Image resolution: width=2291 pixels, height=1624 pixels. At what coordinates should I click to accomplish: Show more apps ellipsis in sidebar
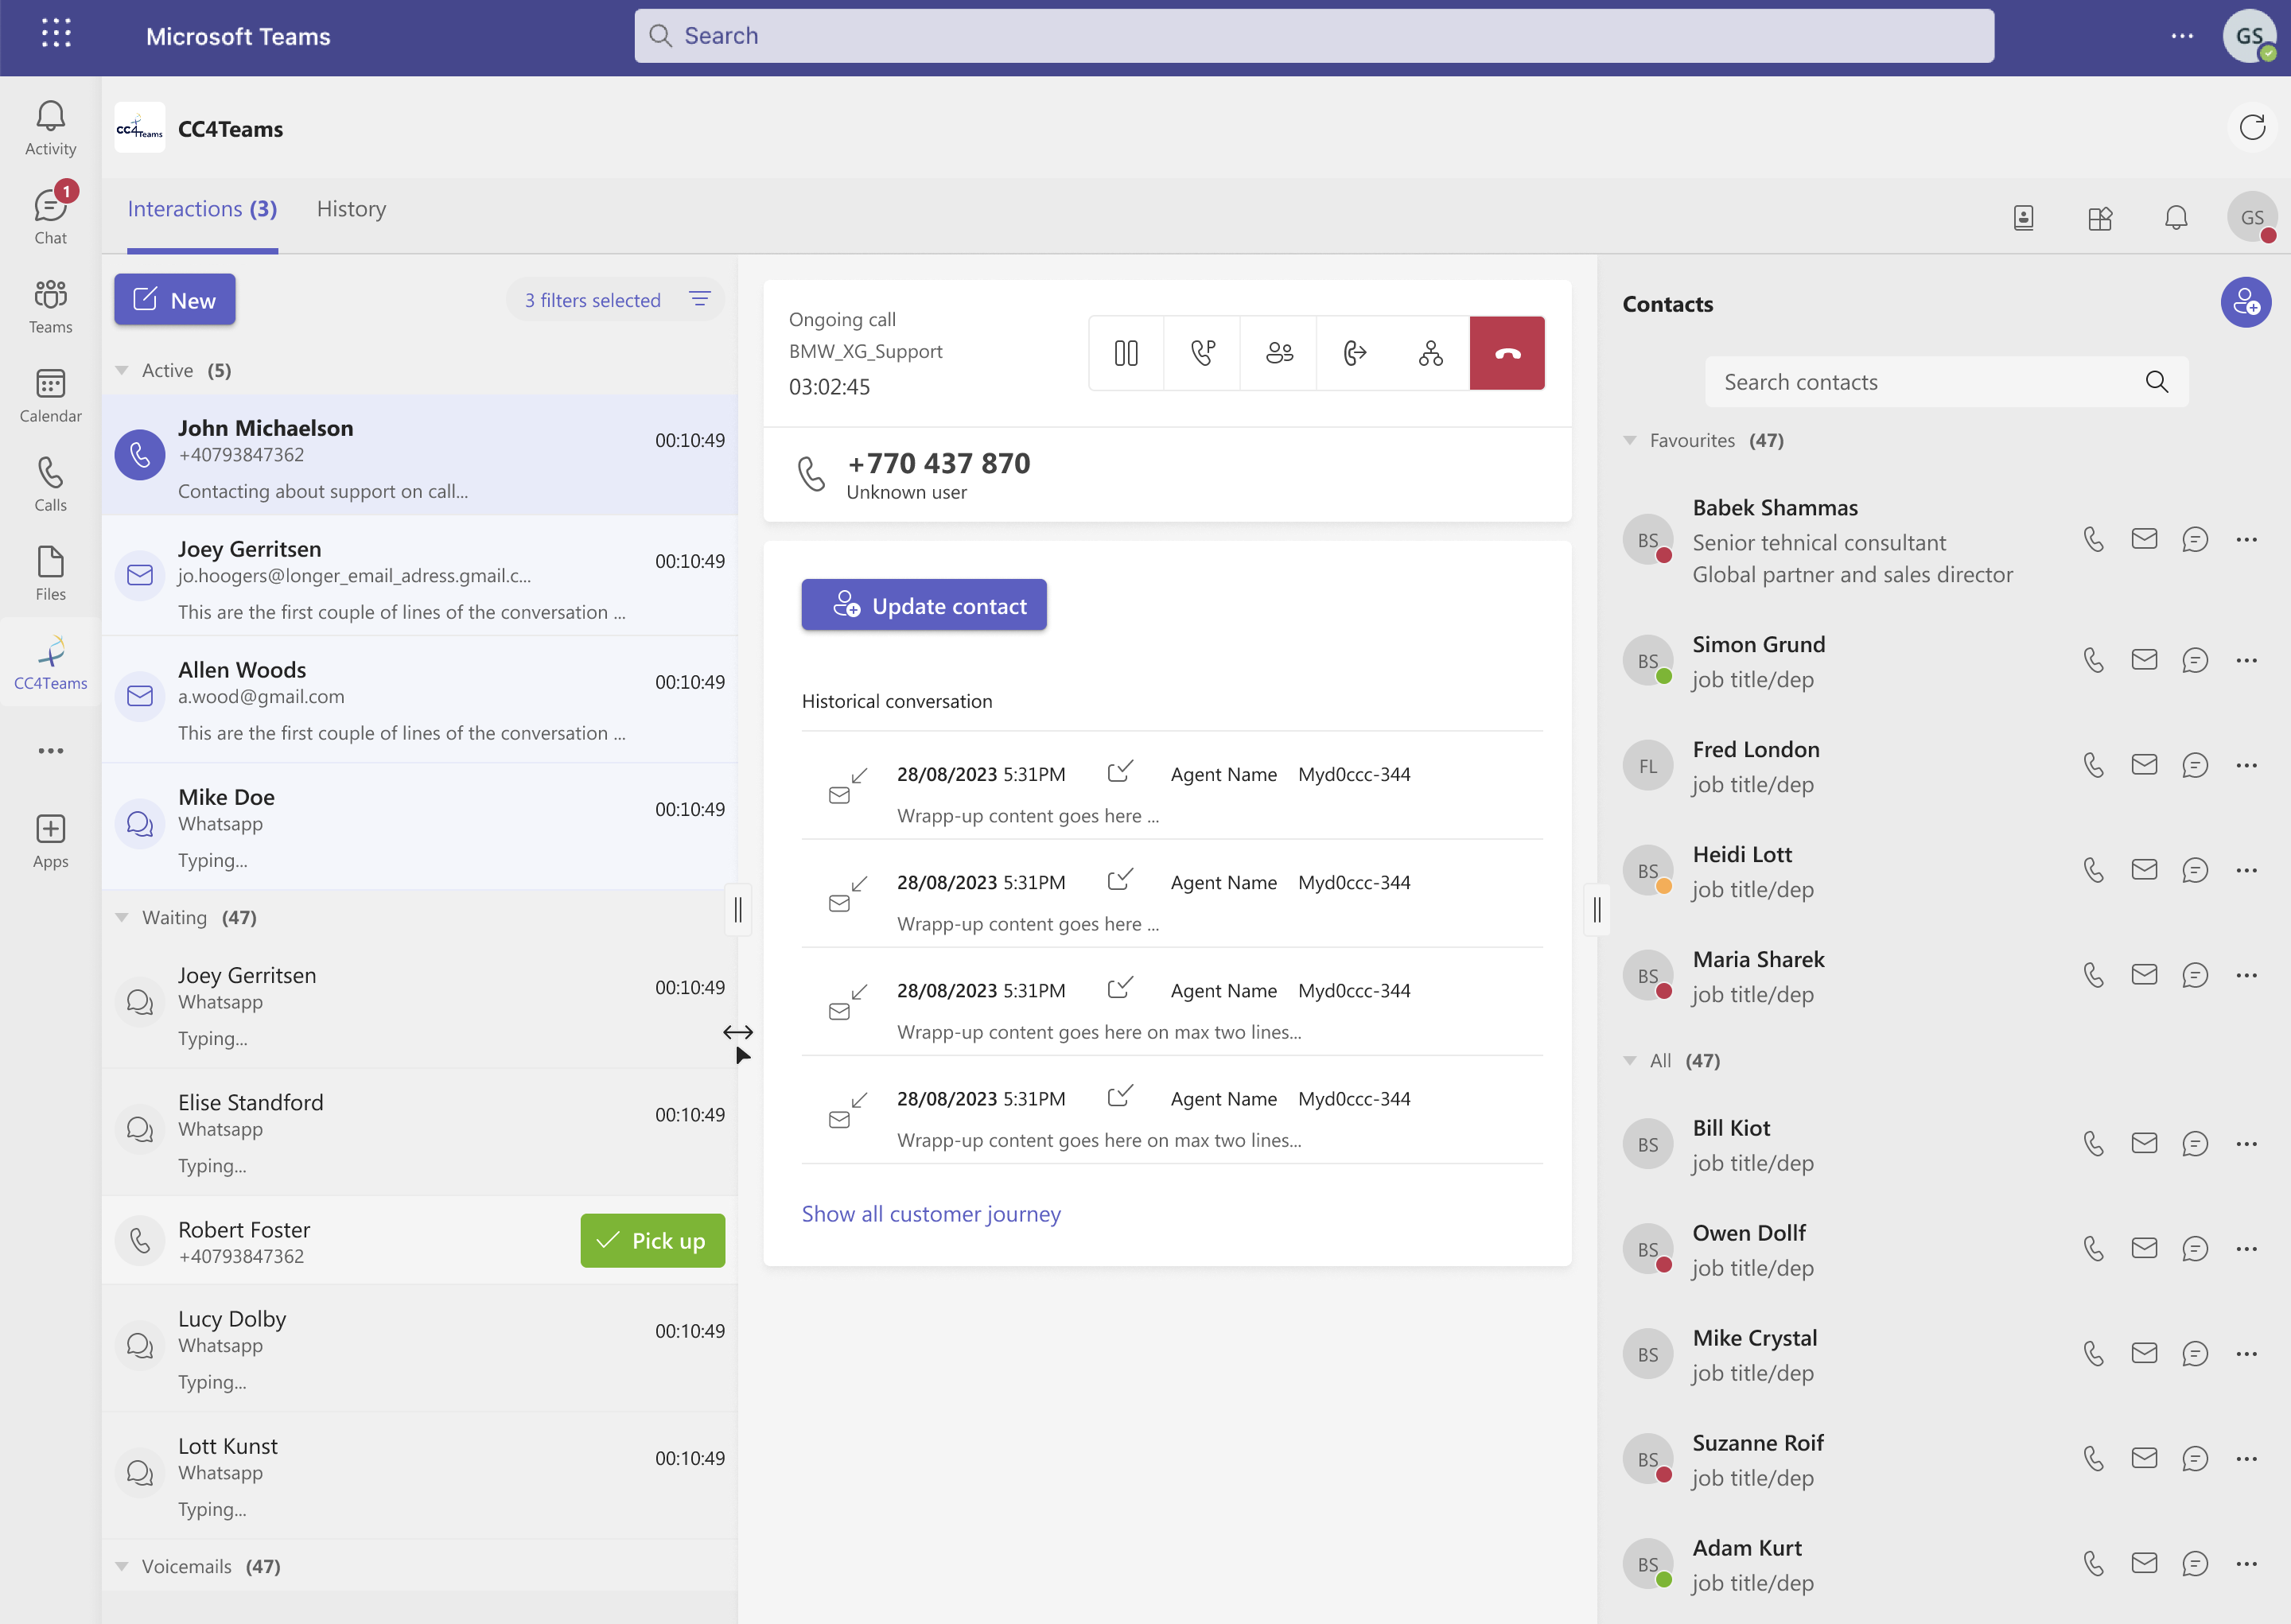pyautogui.click(x=50, y=751)
